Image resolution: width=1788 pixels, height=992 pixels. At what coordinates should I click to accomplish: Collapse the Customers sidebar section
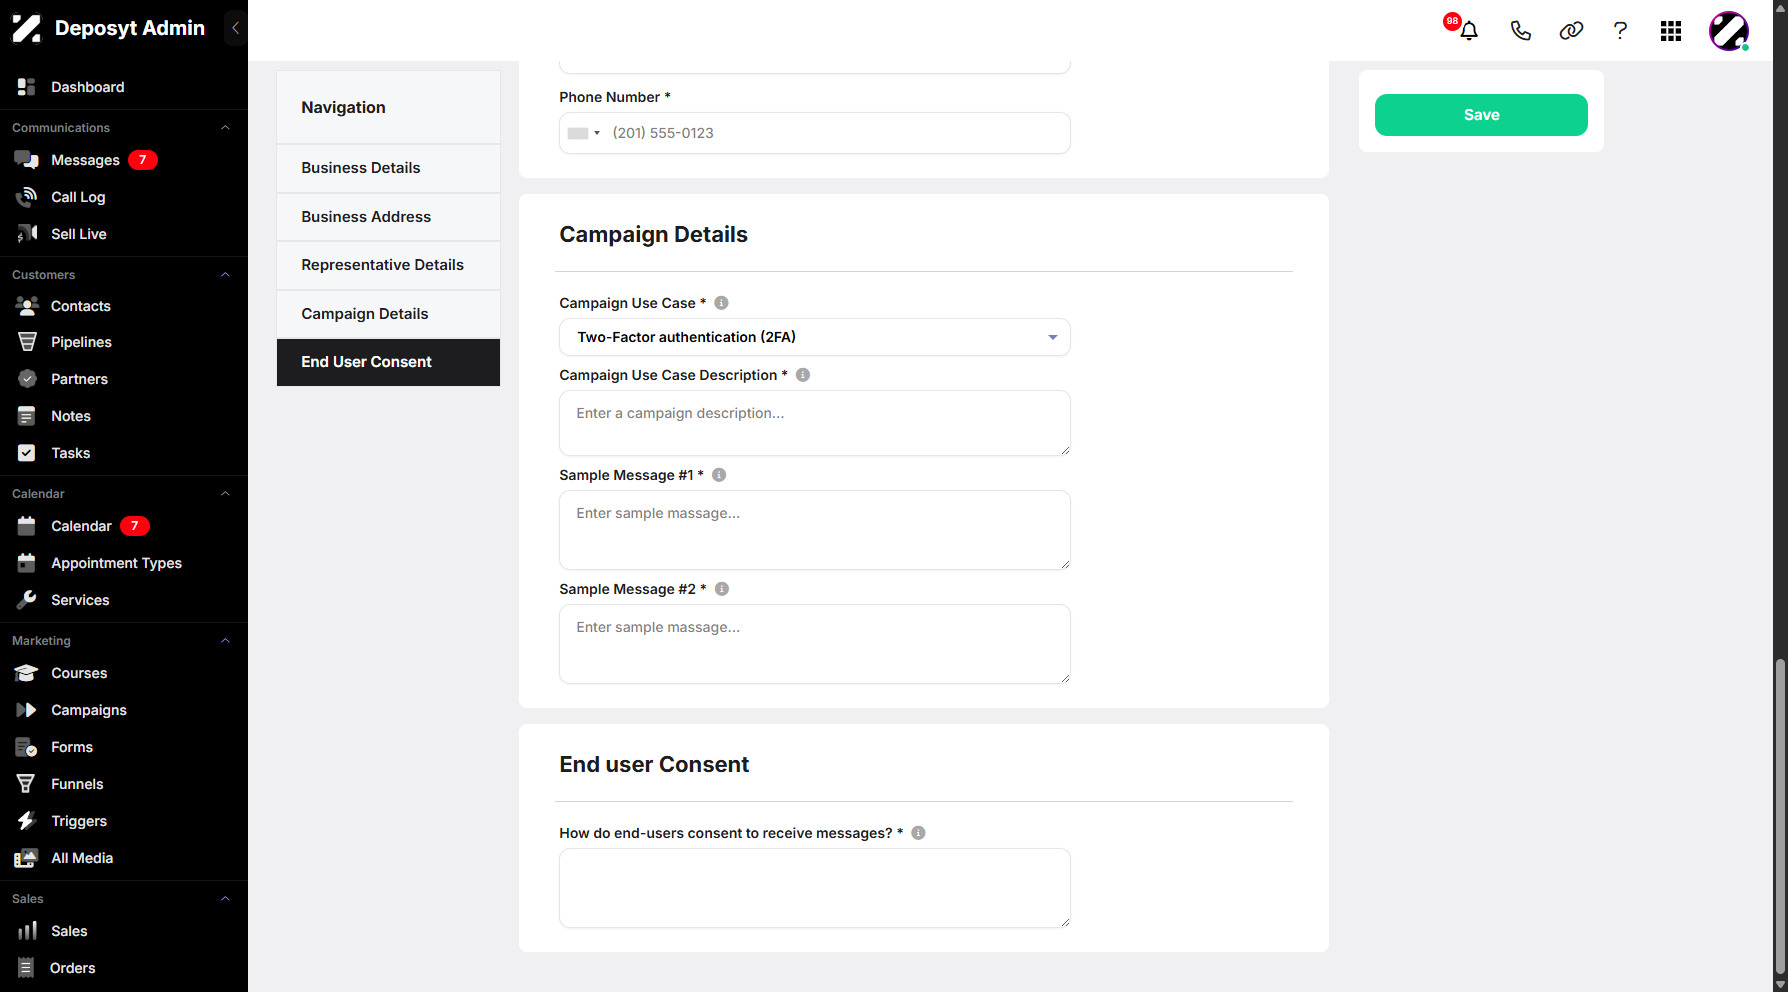(x=225, y=275)
